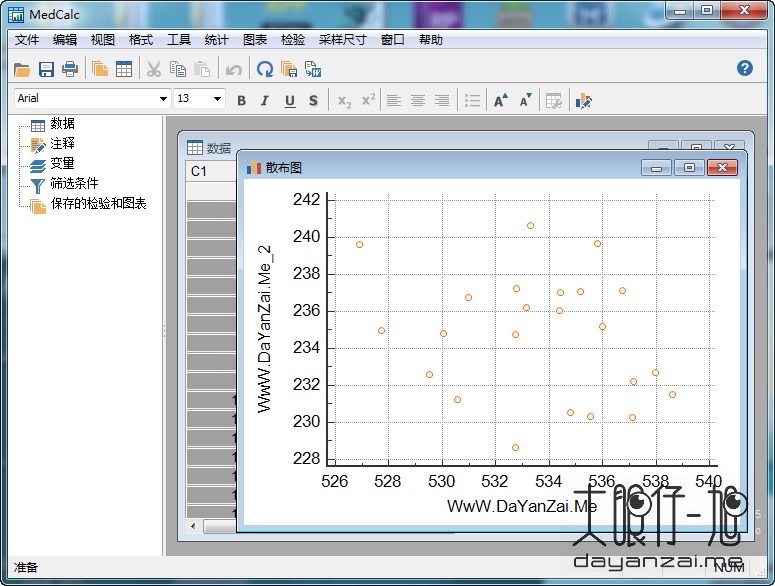Open the 统计 menu

[x=216, y=40]
